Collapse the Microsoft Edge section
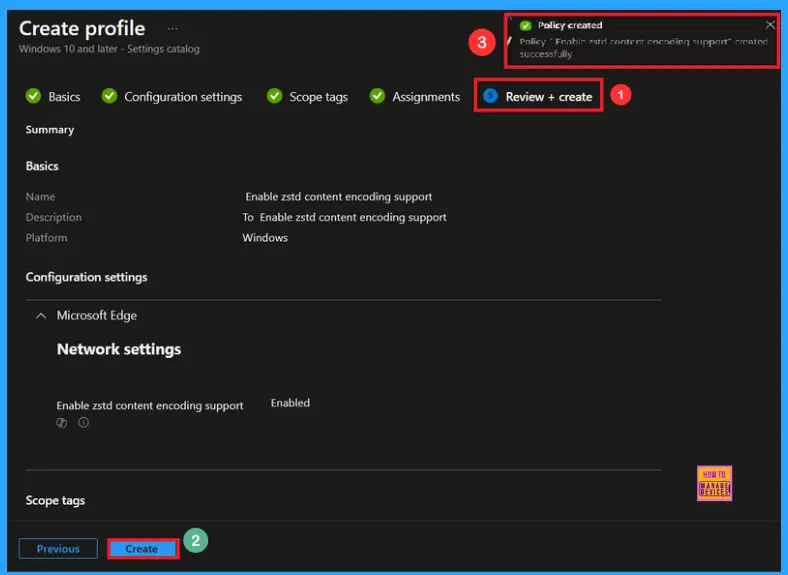788x575 pixels. click(x=41, y=316)
